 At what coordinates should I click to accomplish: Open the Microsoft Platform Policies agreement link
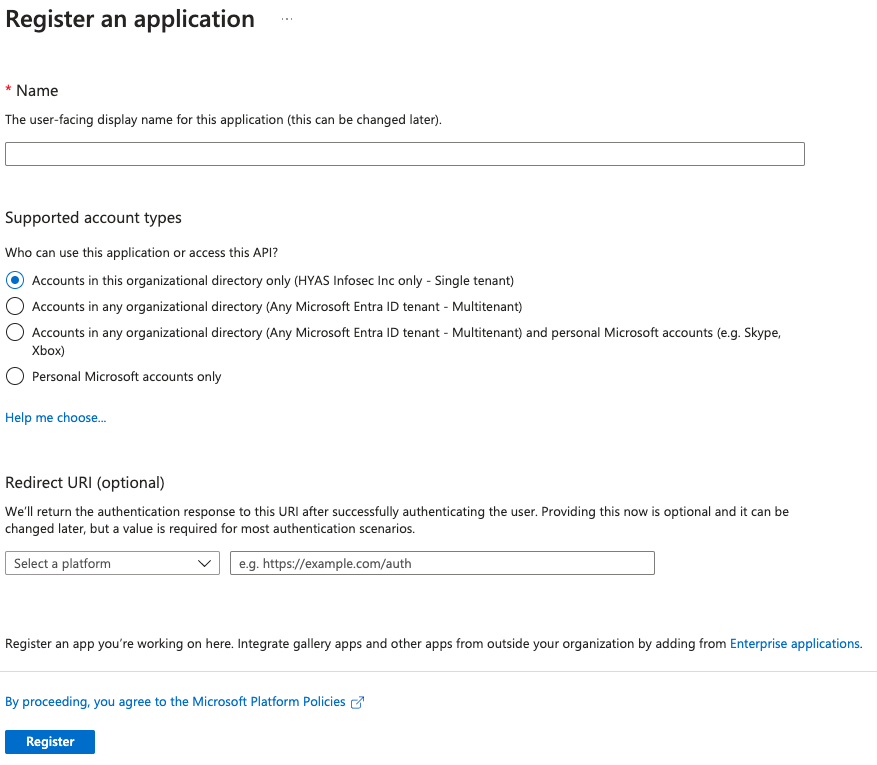pyautogui.click(x=175, y=702)
